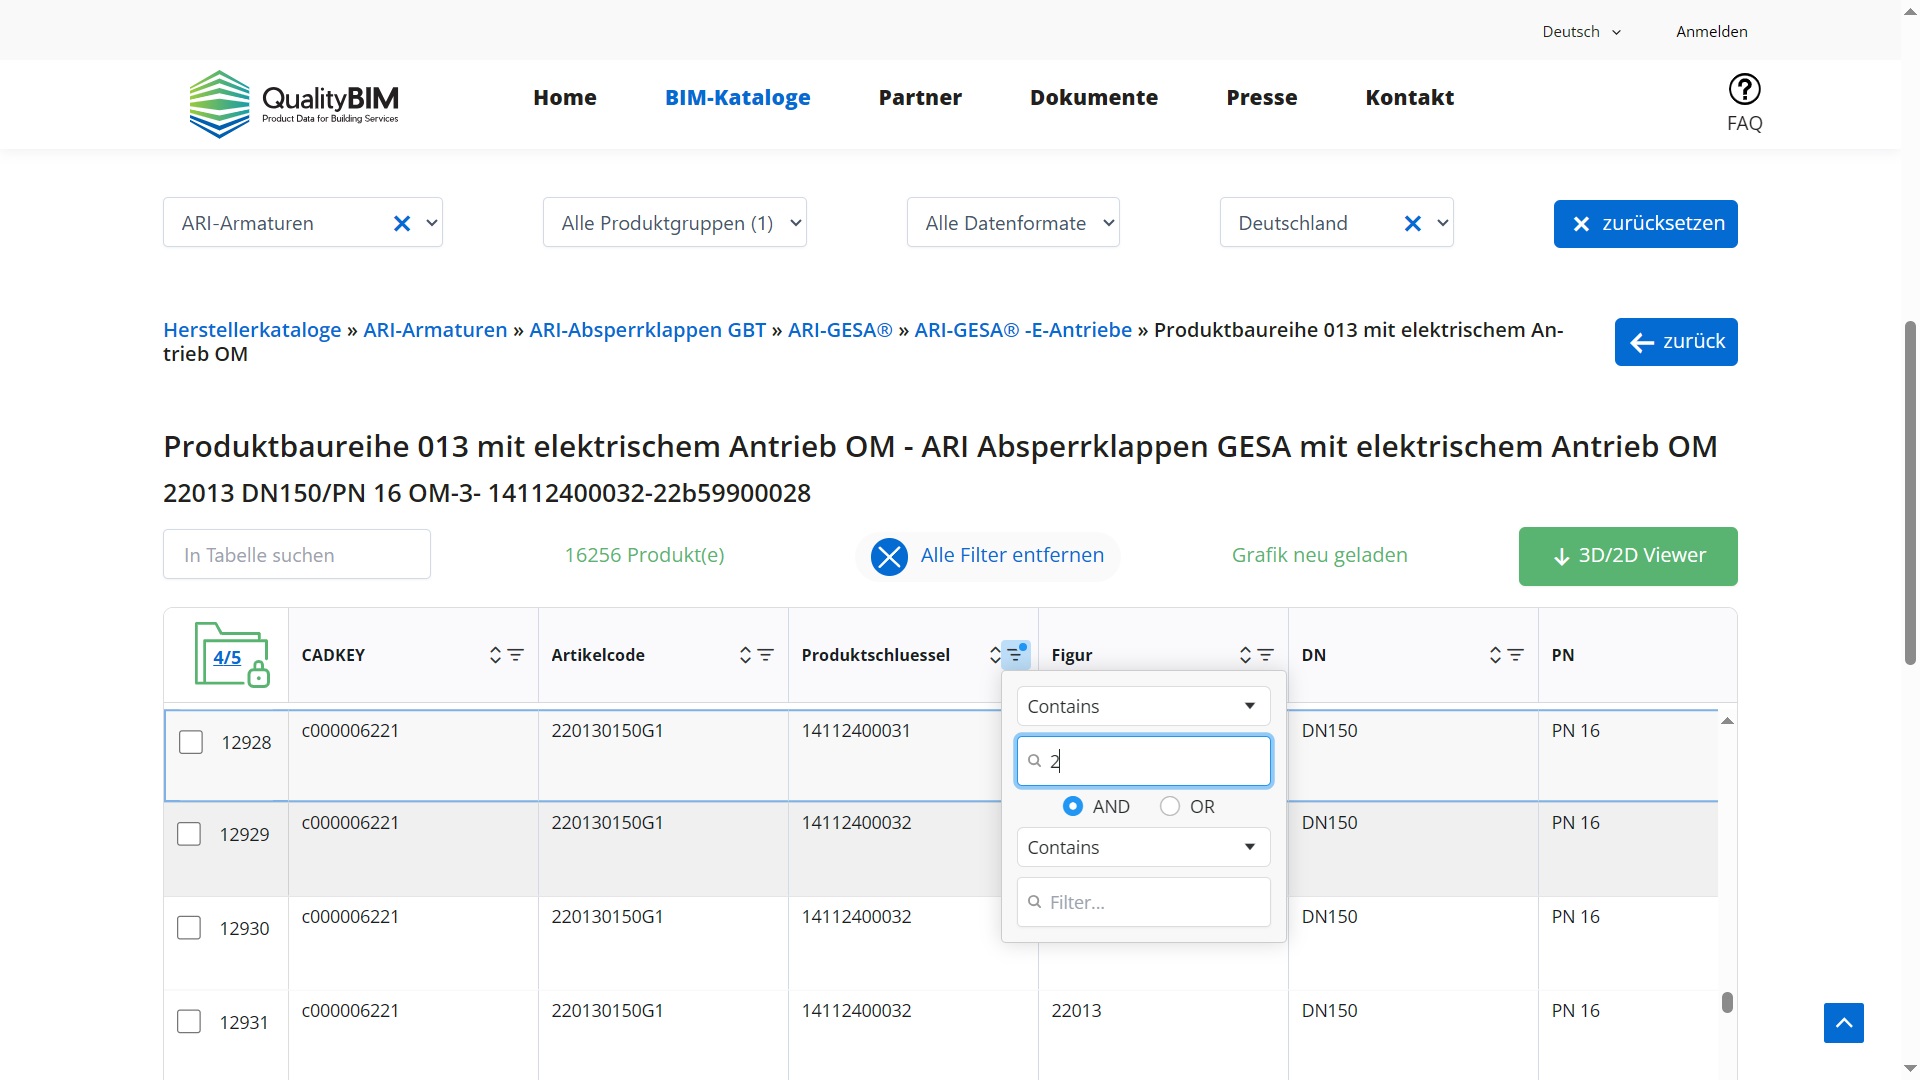
Task: Open the Deutsch language selector
Action: (x=1582, y=32)
